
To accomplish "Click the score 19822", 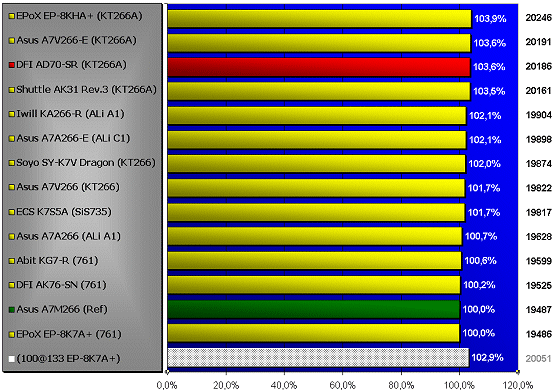I will pos(539,188).
